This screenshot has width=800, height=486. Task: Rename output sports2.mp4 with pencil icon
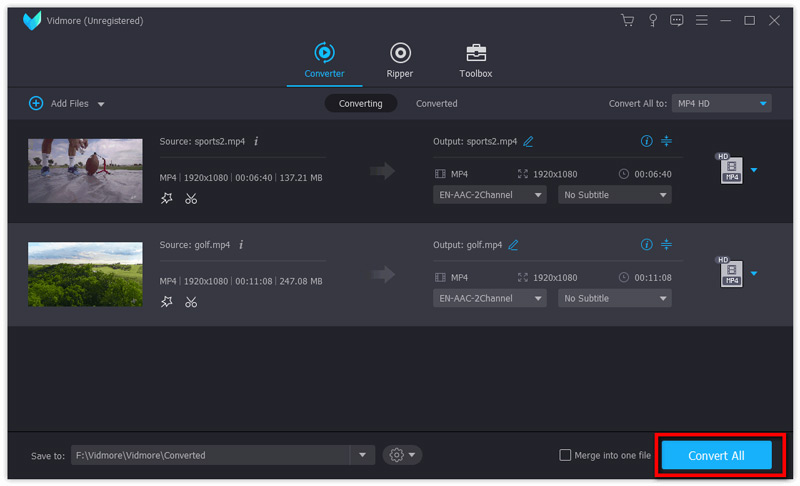tap(528, 141)
